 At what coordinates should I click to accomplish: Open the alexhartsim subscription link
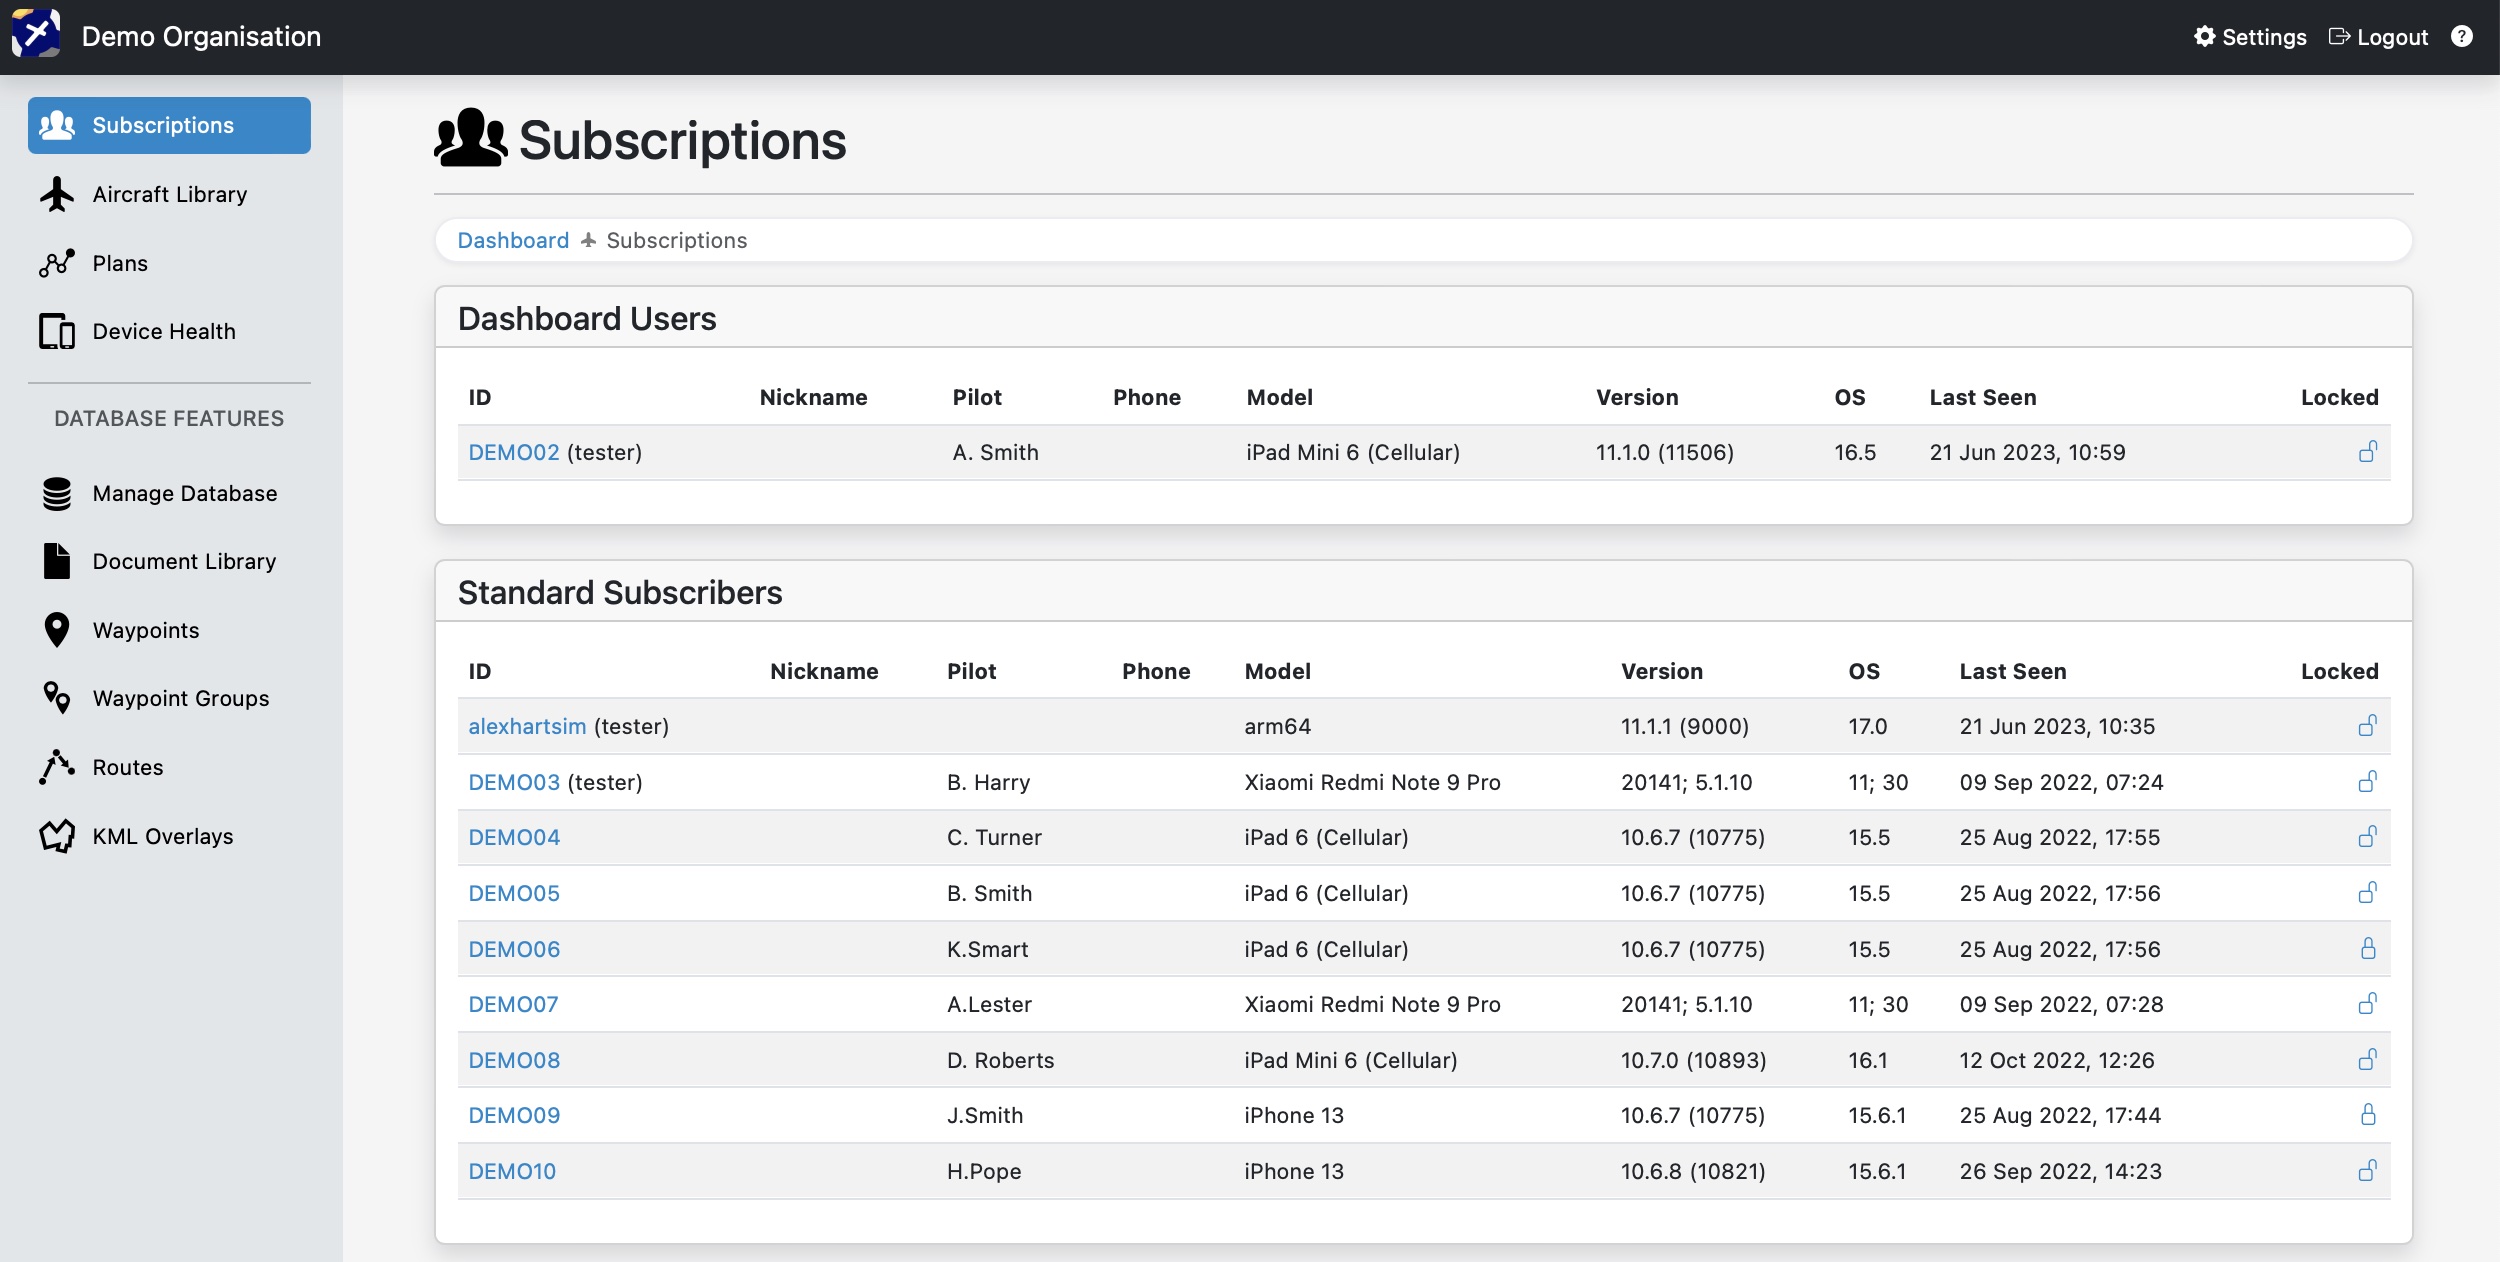(527, 726)
